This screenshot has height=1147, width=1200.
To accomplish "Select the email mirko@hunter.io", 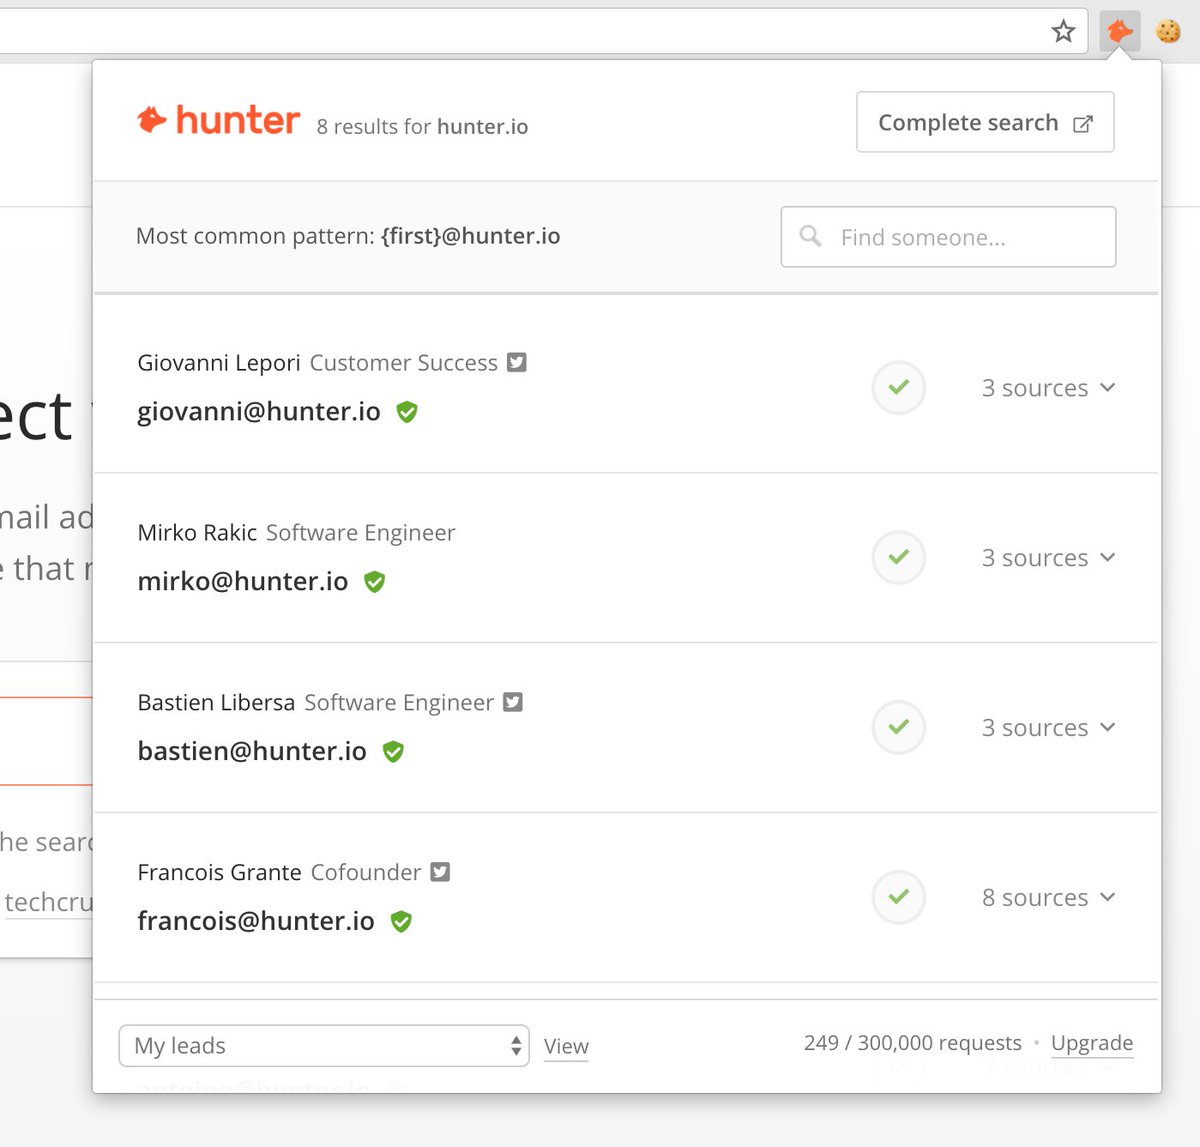I will pos(243,581).
